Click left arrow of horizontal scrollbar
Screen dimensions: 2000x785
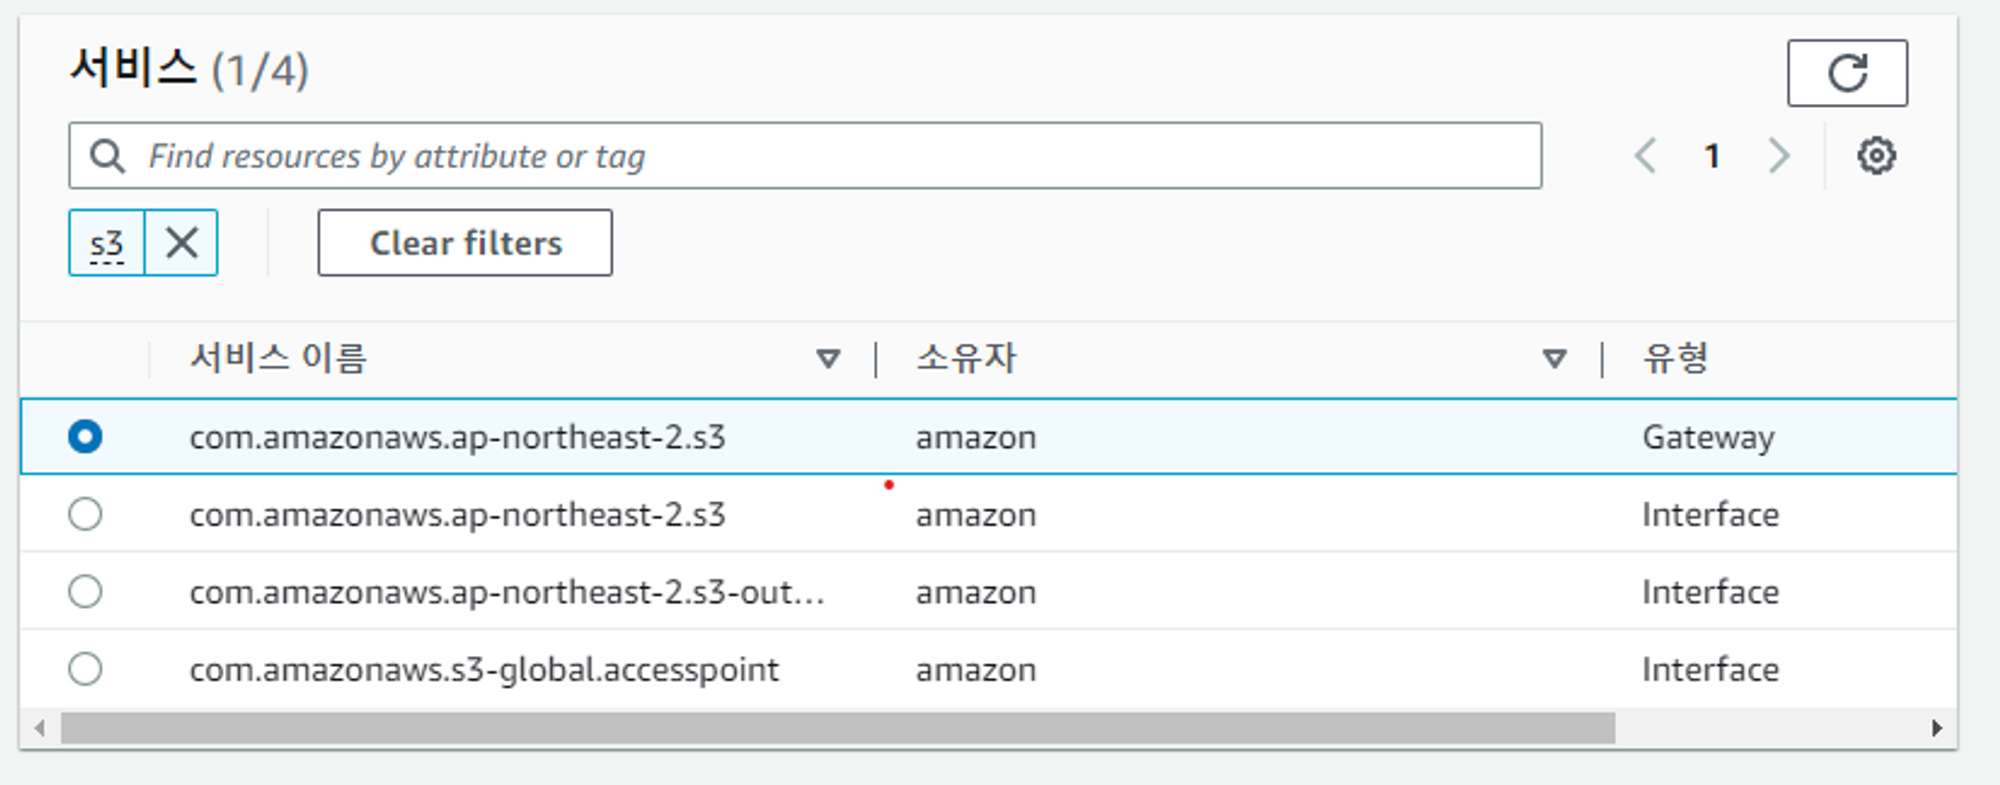click(x=39, y=728)
